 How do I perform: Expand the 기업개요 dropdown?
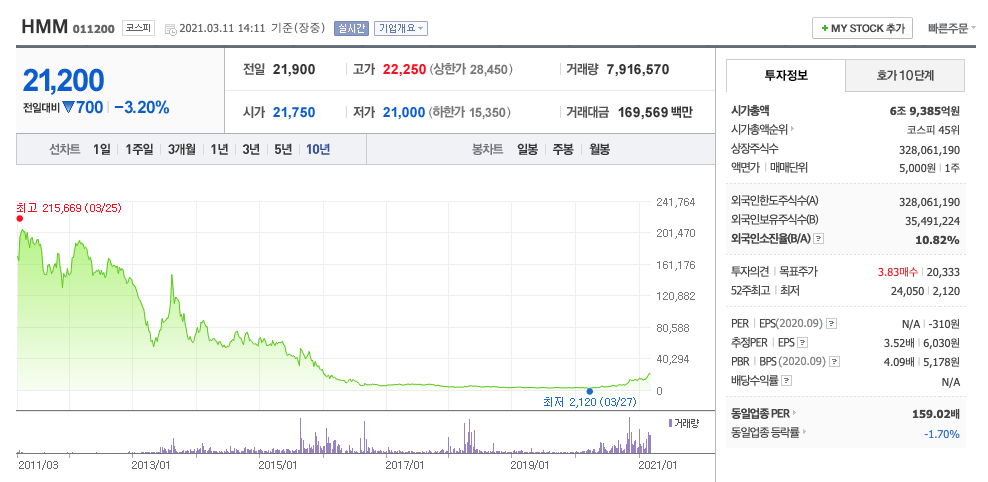click(401, 28)
